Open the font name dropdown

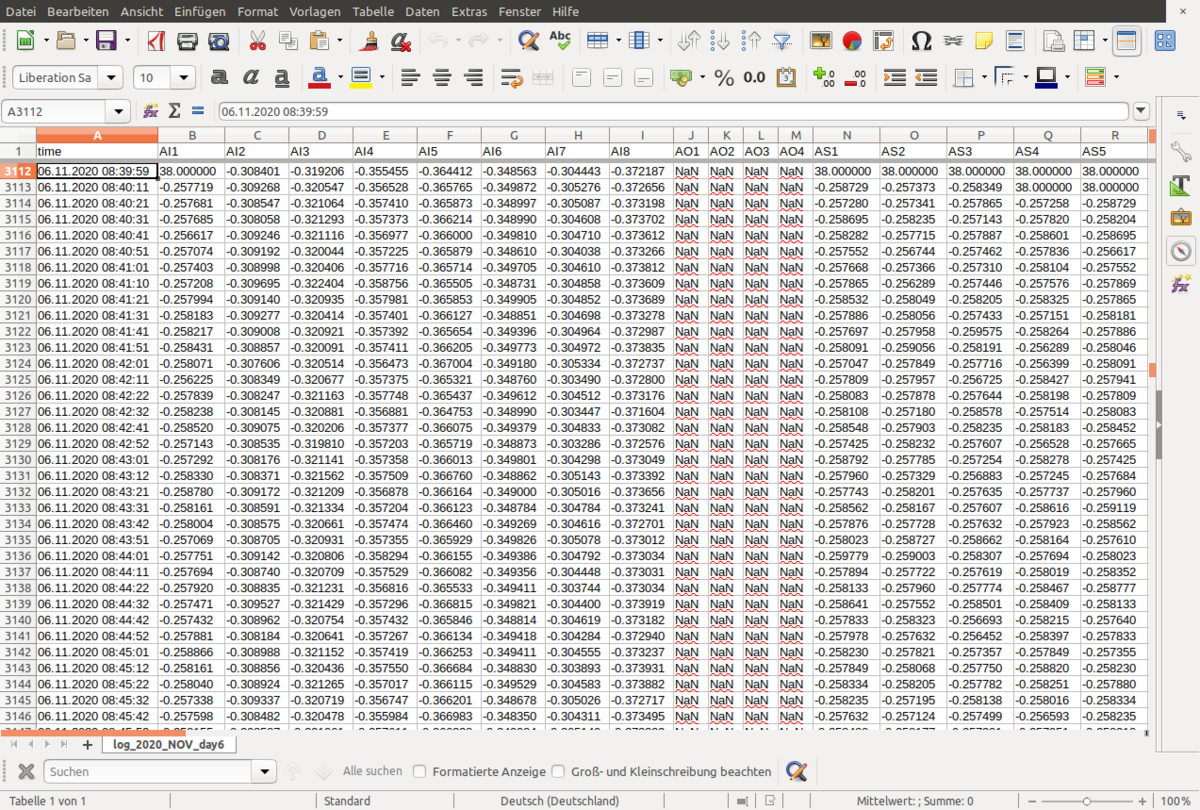(x=111, y=77)
